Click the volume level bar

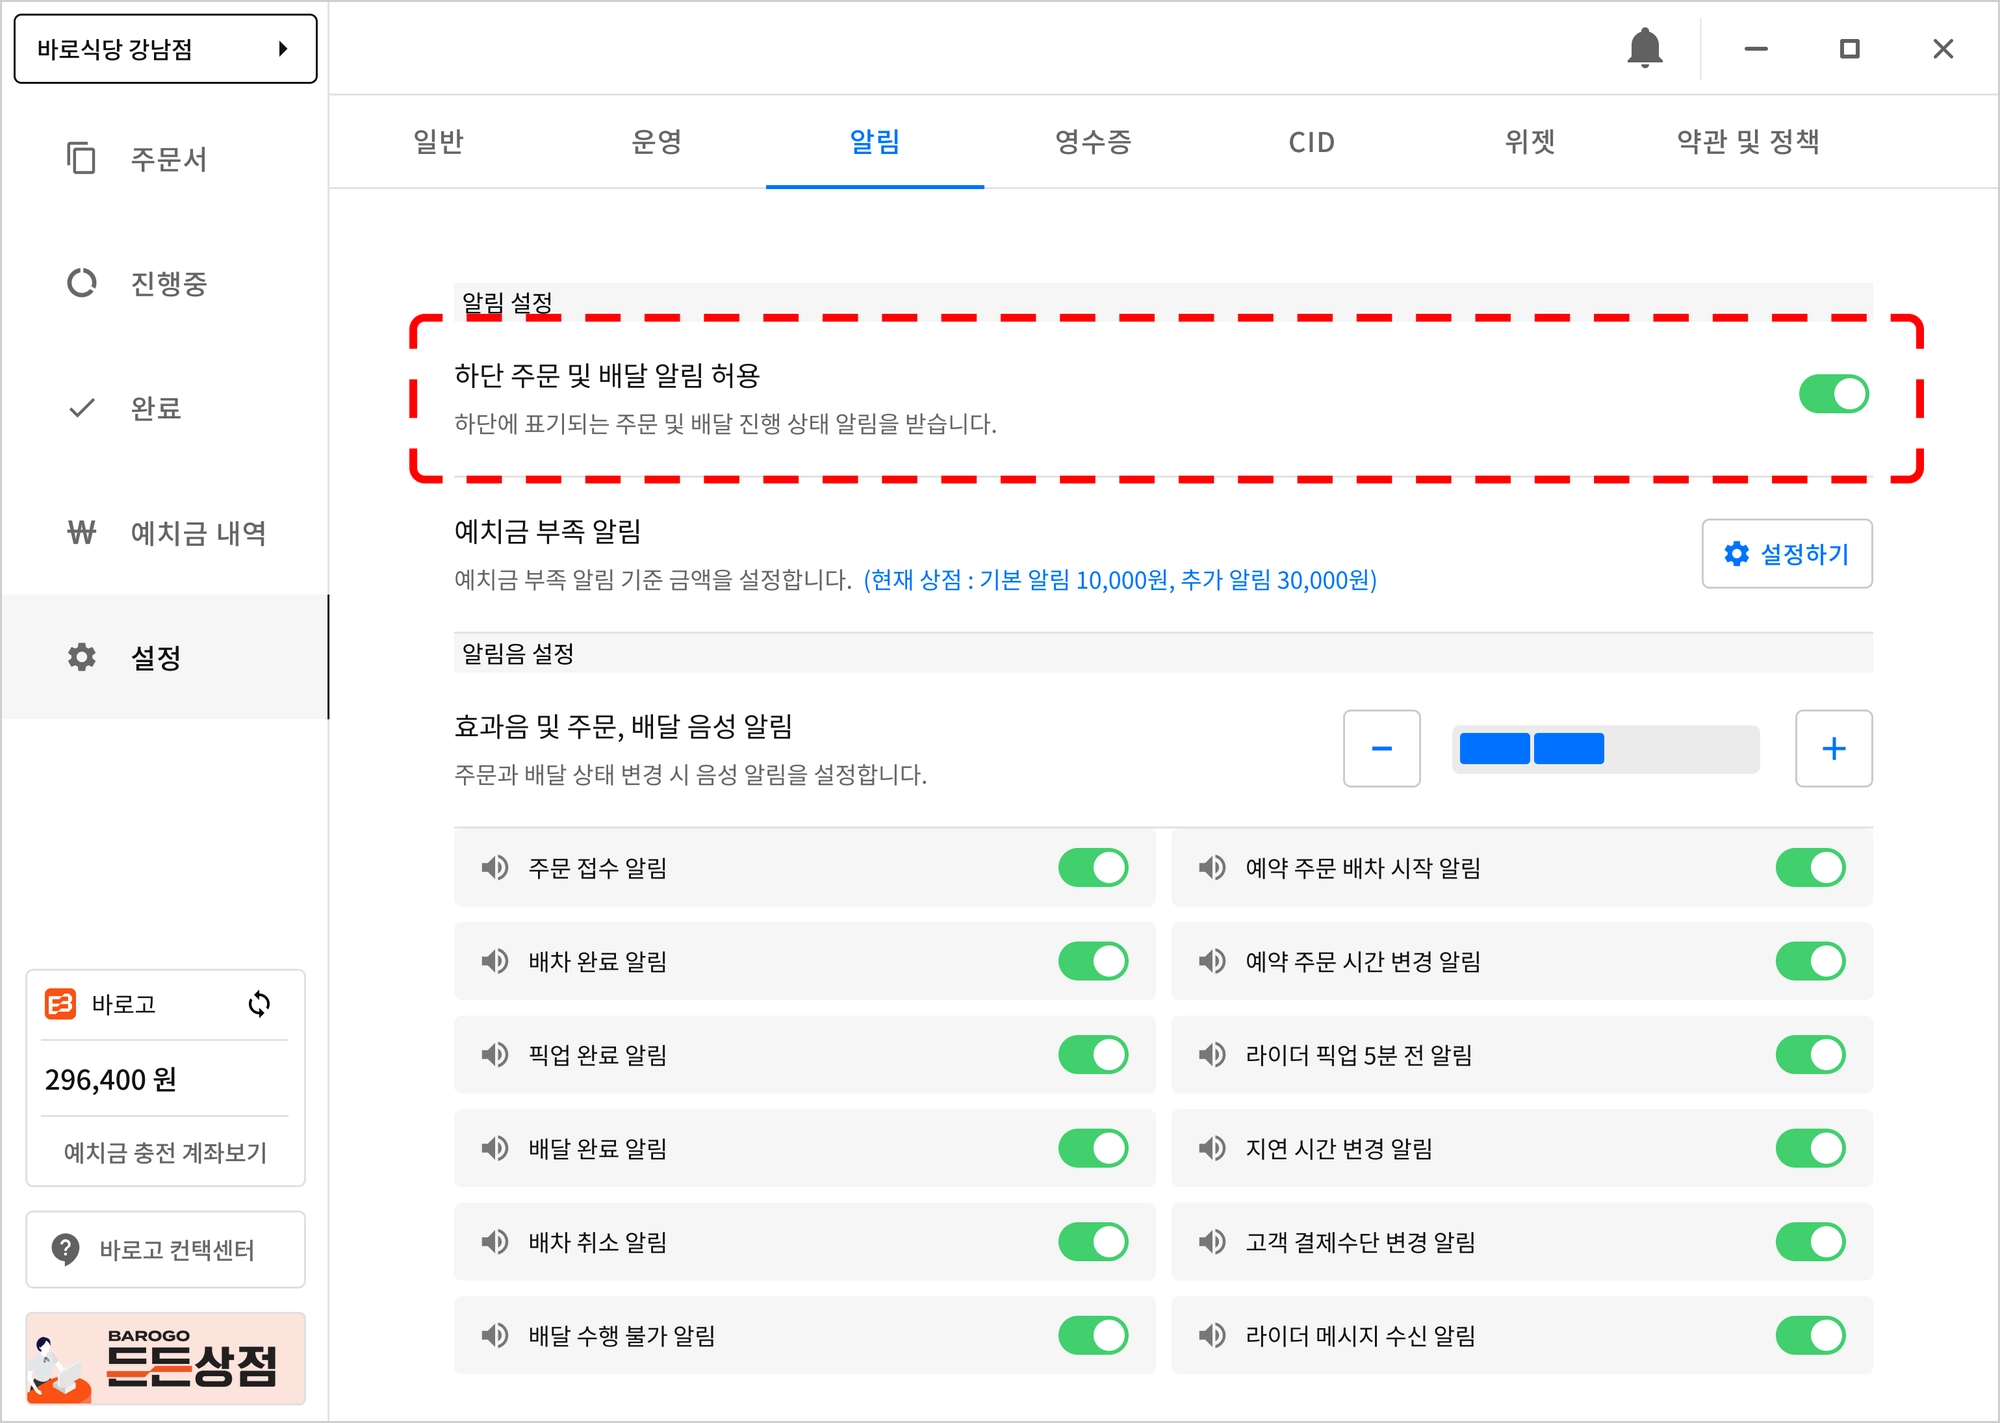1605,749
